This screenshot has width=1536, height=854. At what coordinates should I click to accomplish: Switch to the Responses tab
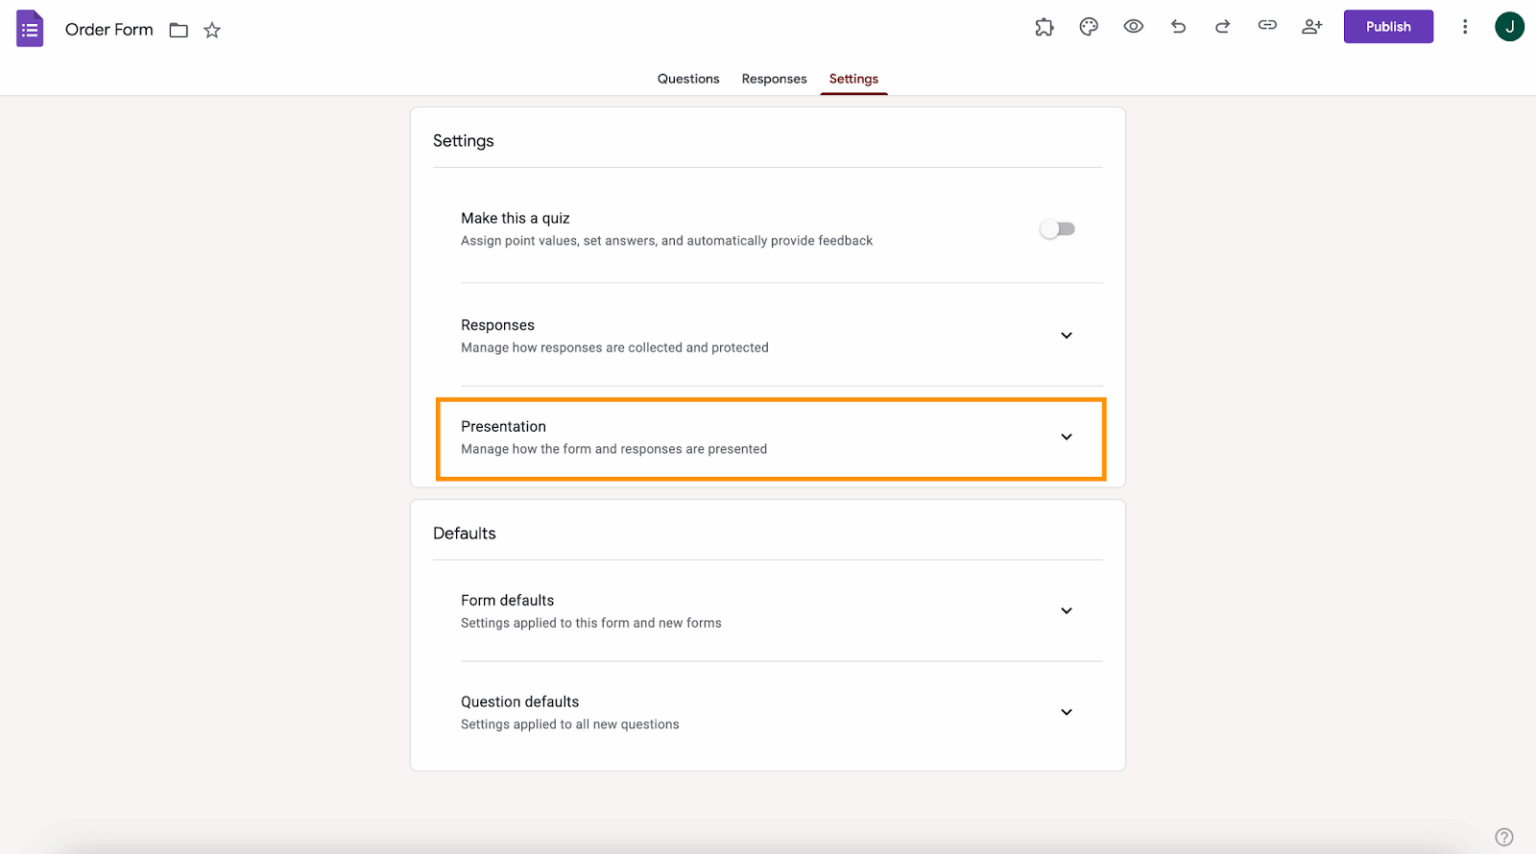tap(774, 78)
